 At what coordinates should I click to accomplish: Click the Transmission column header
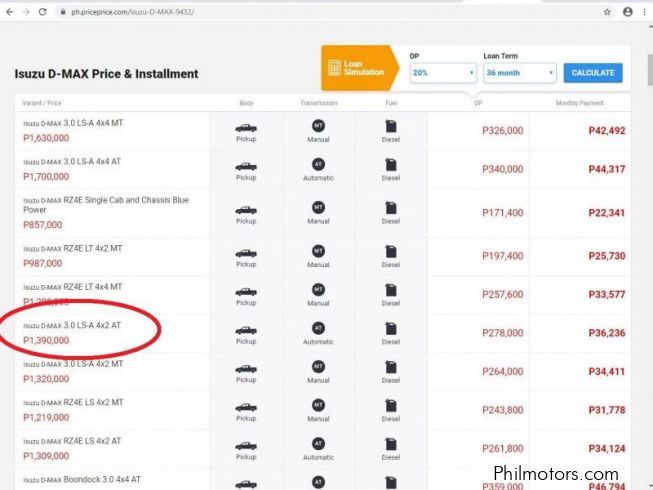pyautogui.click(x=318, y=103)
